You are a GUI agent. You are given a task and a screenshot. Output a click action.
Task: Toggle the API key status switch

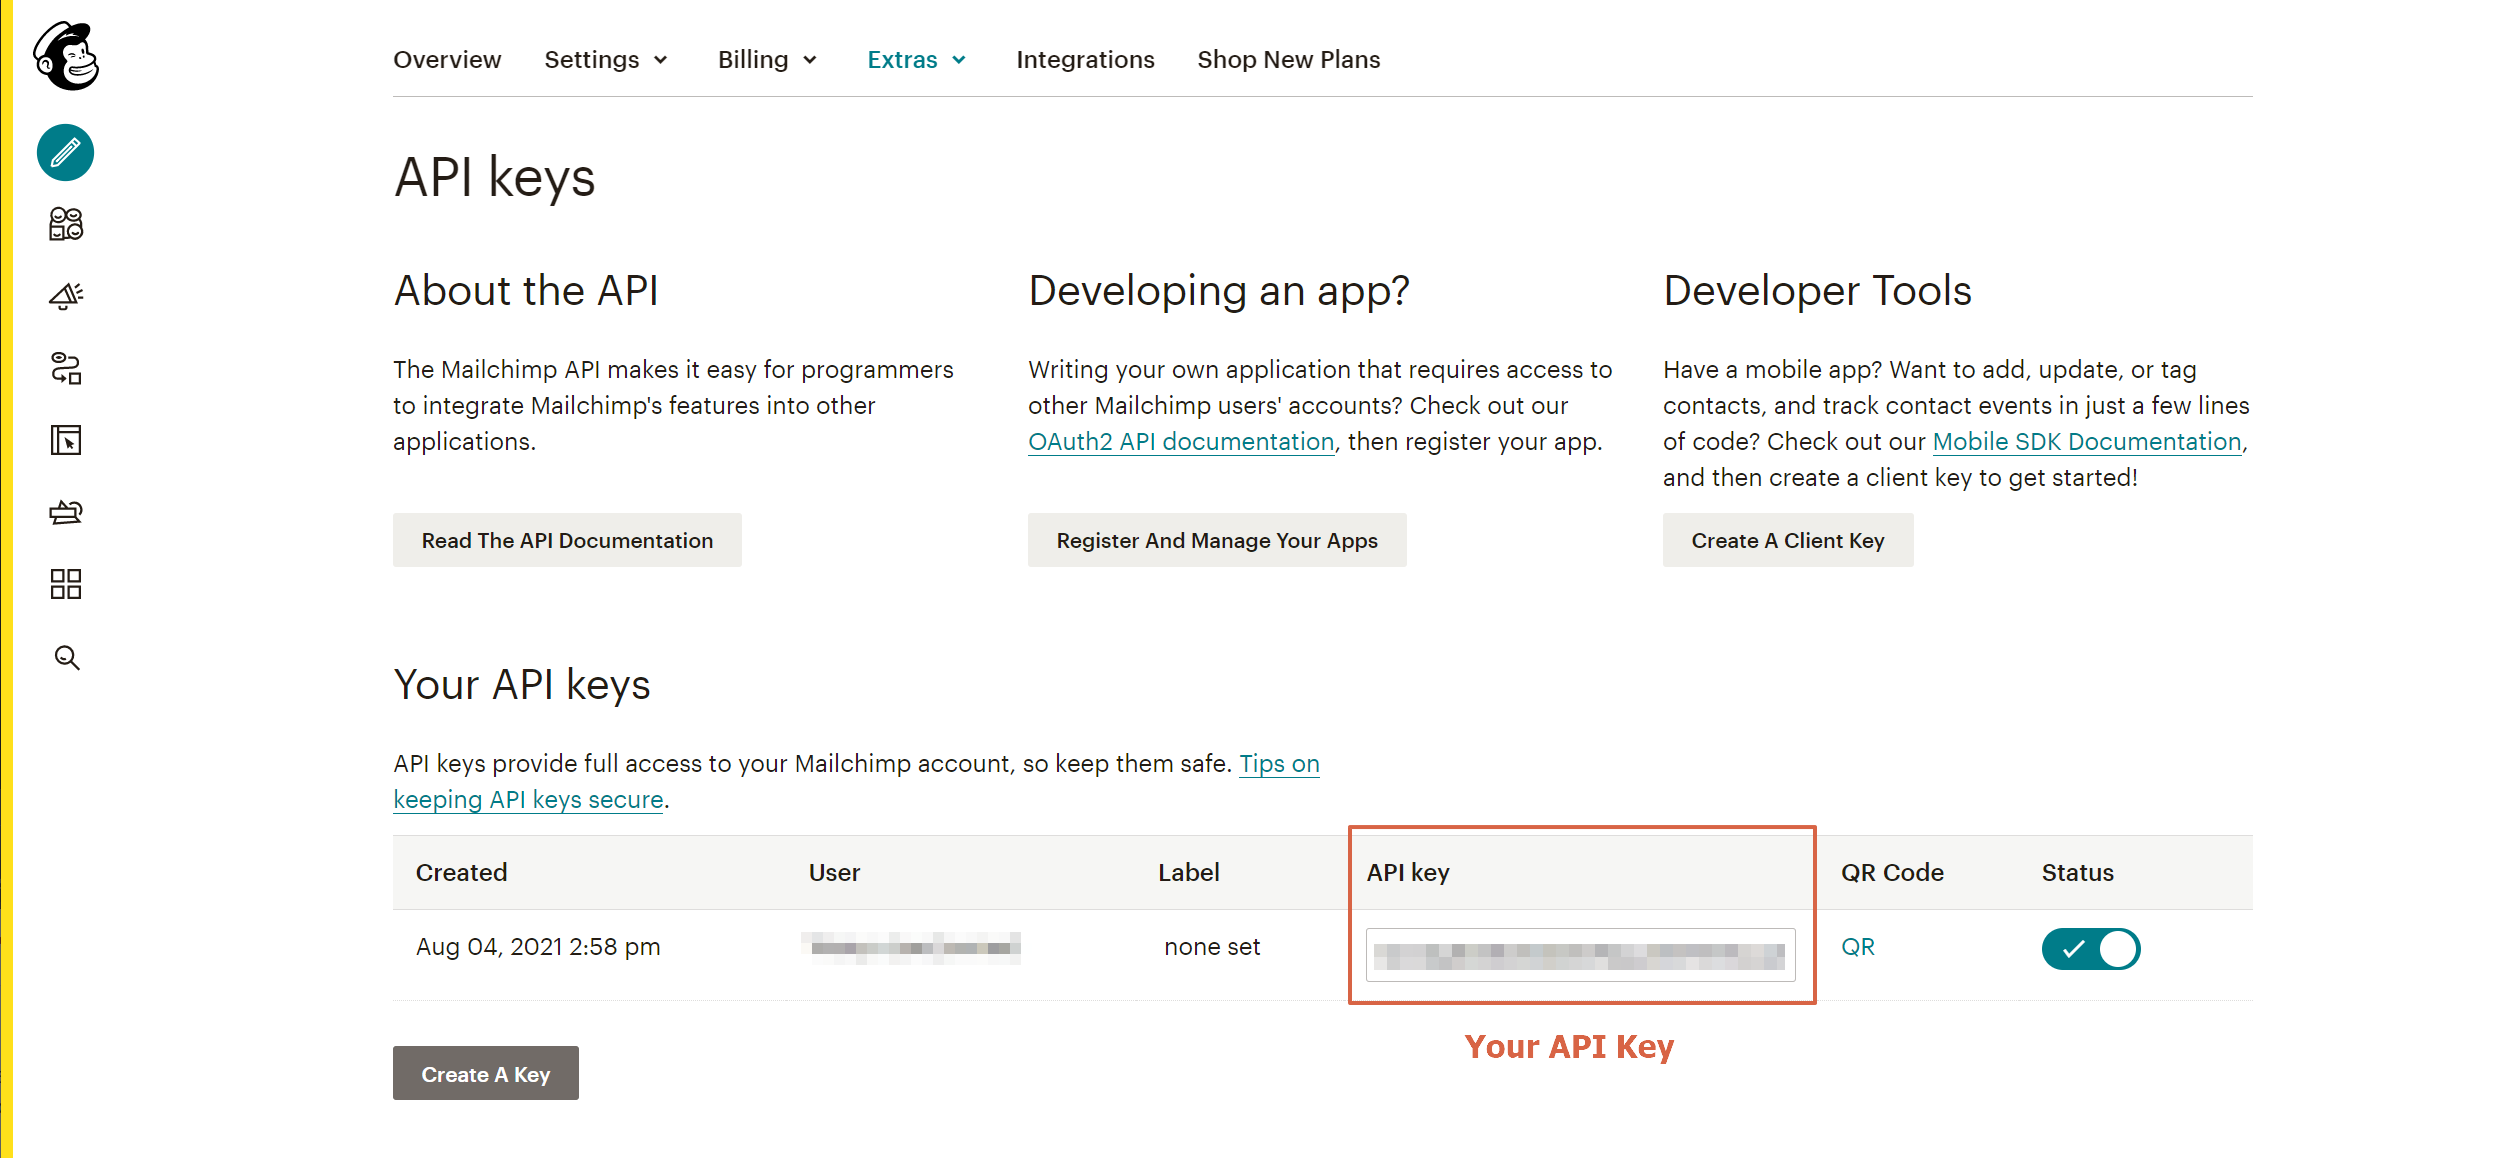(2090, 948)
